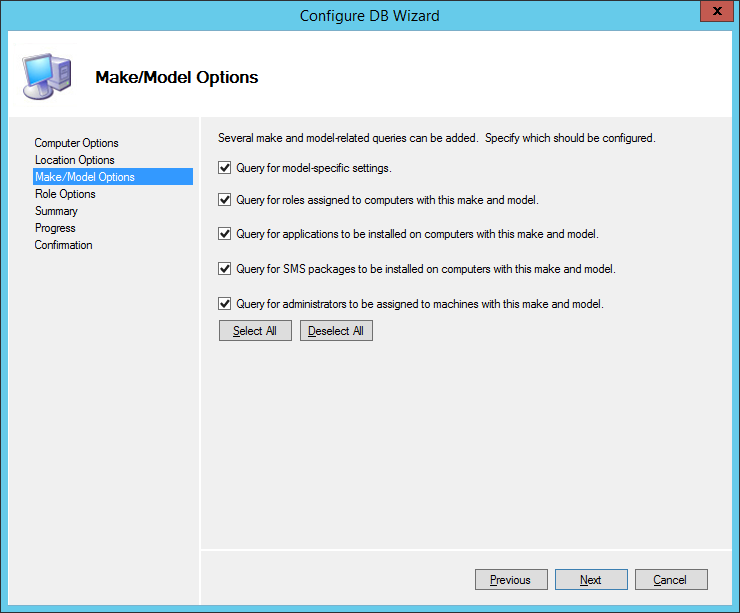
Task: Open Computer Options step in sidebar
Action: [76, 143]
